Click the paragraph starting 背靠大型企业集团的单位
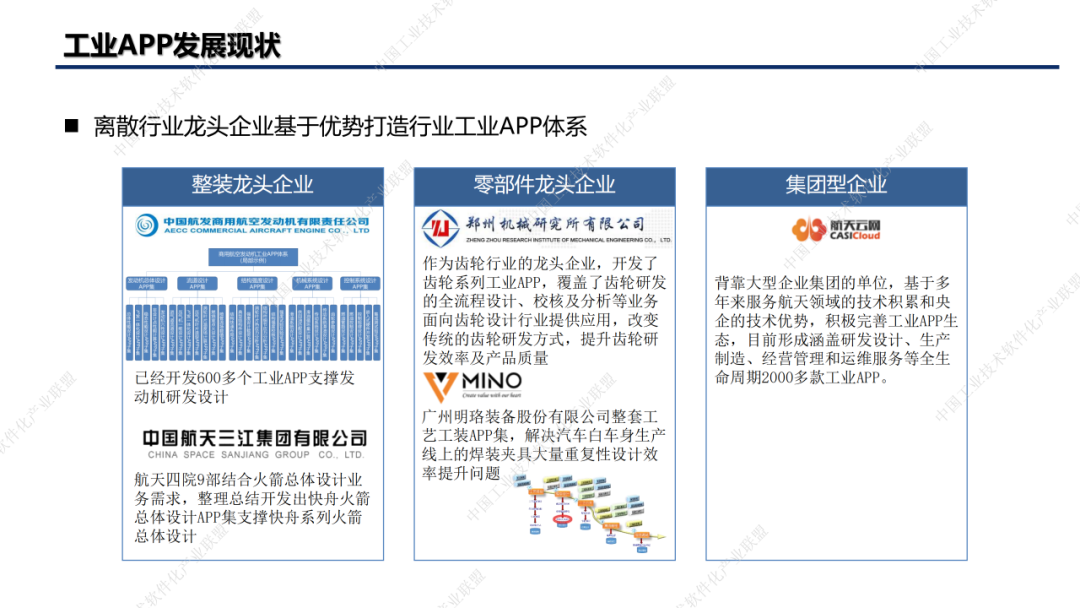1080x608 pixels. pos(836,330)
